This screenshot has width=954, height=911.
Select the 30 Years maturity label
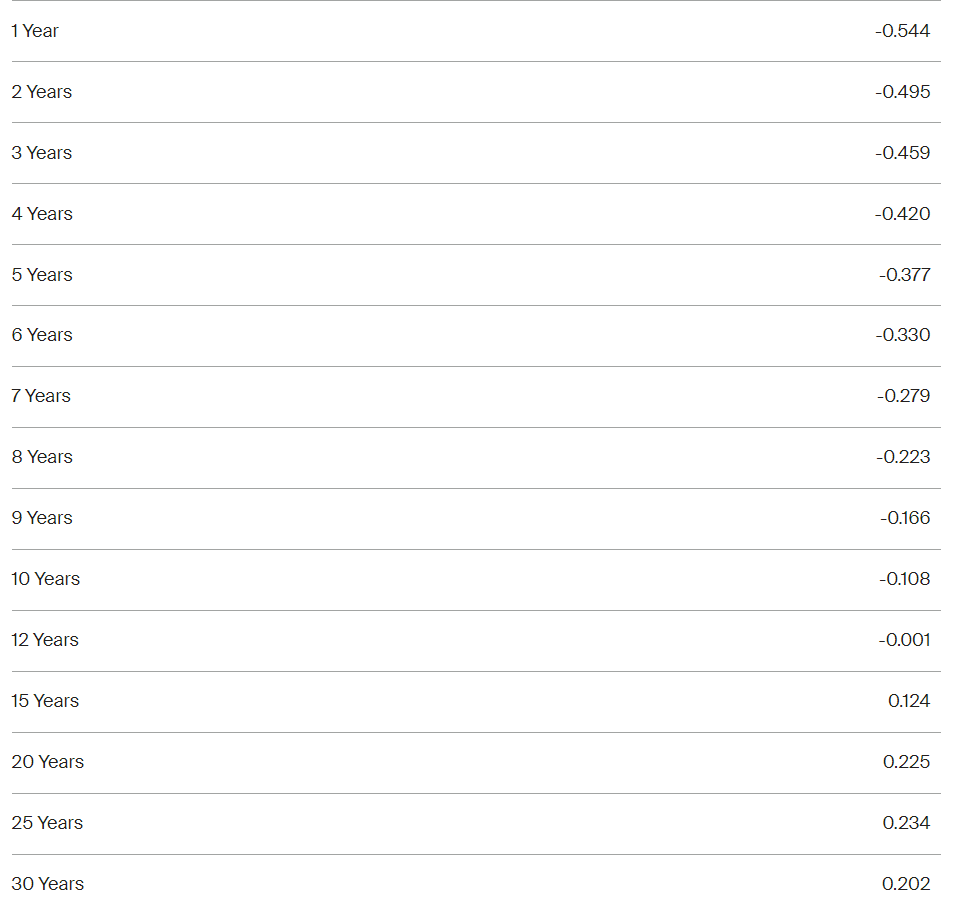(47, 884)
